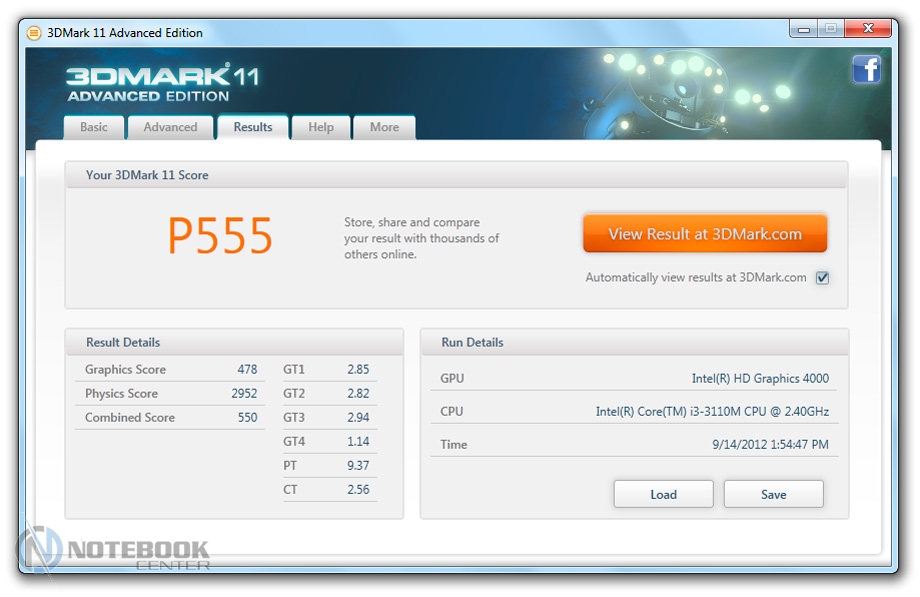Open the Help tab
This screenshot has height=597, width=920.
tap(321, 127)
